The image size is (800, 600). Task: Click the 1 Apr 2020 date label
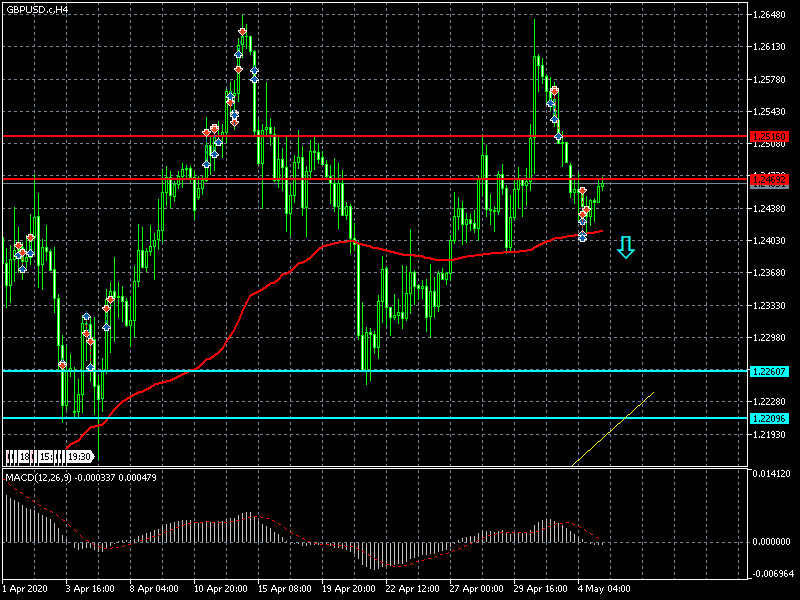(24, 587)
